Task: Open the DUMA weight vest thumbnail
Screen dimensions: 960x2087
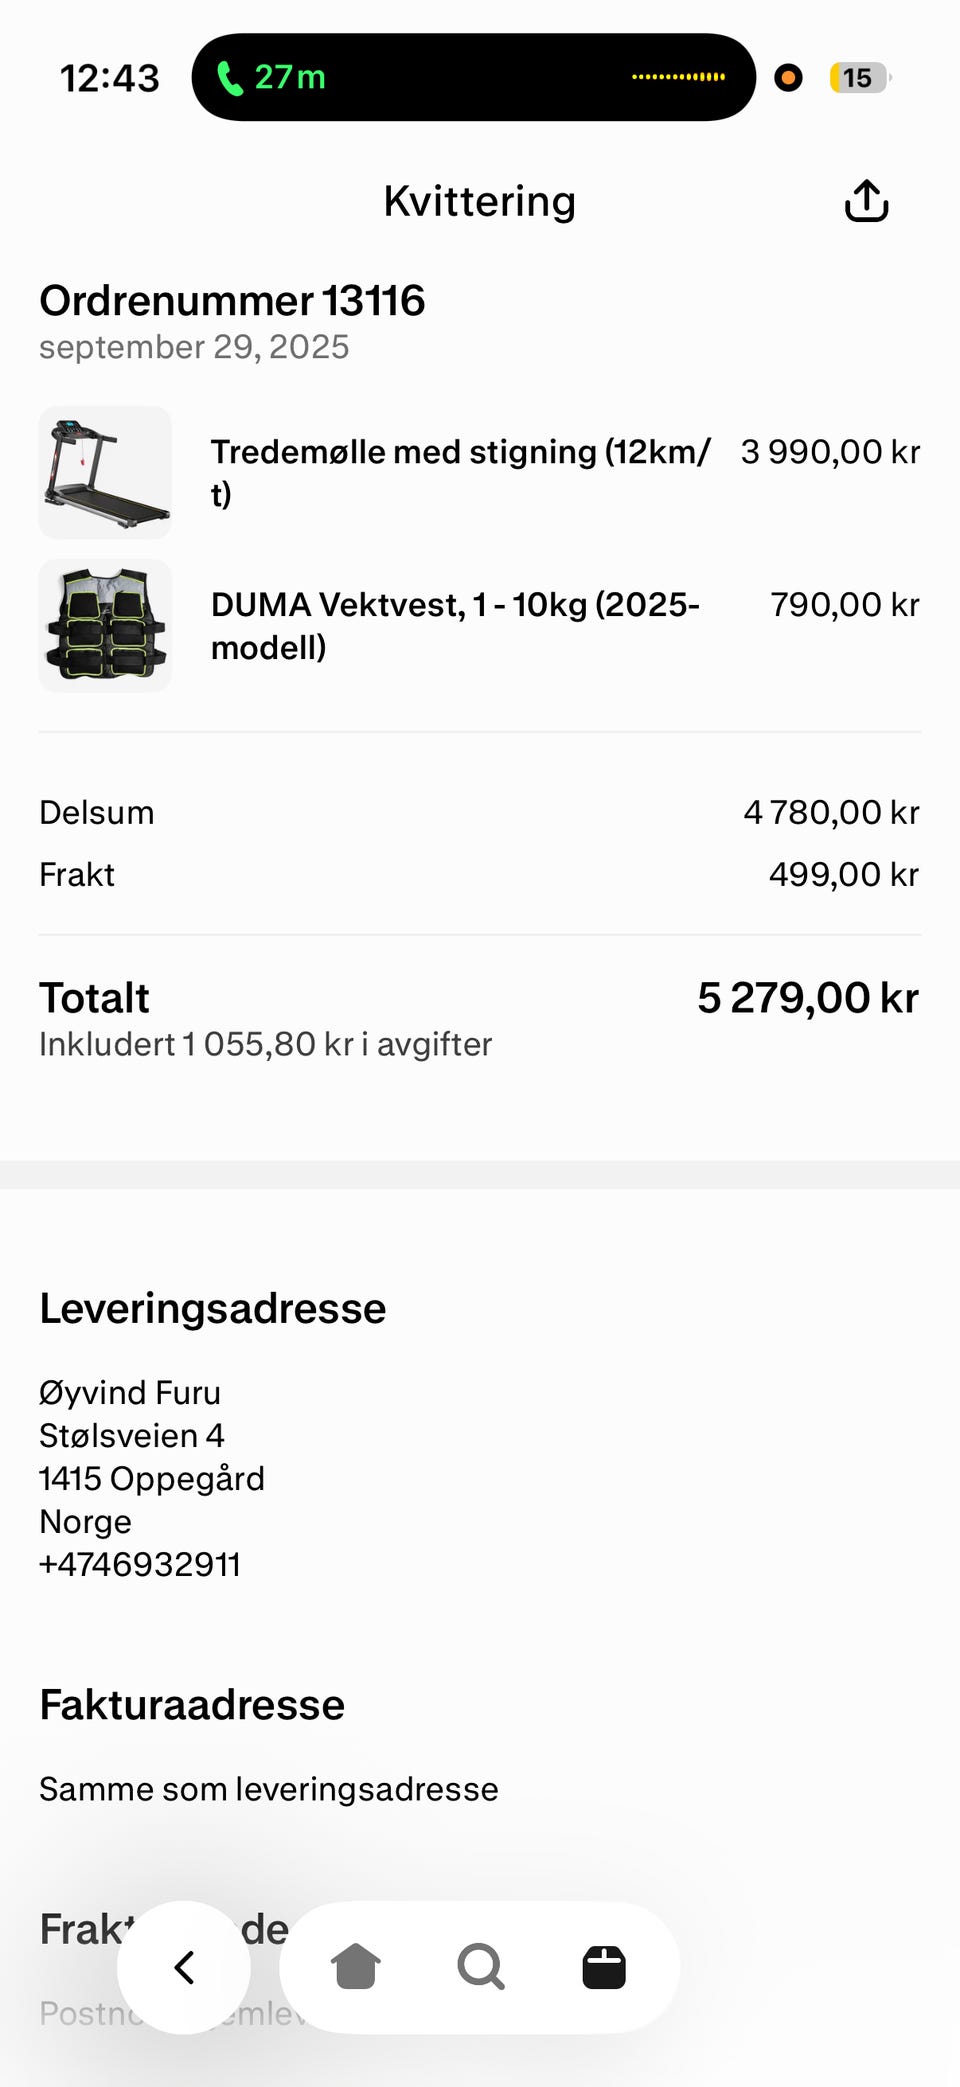Action: 105,625
